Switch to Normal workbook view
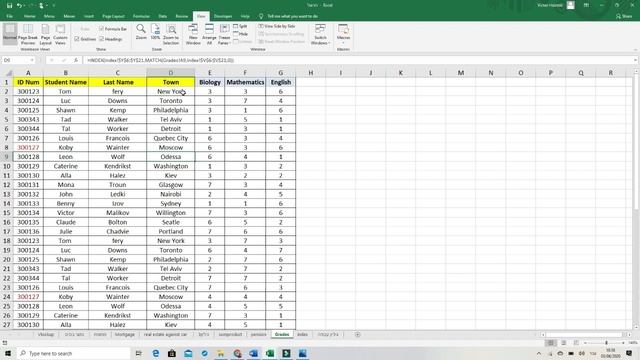 coord(10,33)
